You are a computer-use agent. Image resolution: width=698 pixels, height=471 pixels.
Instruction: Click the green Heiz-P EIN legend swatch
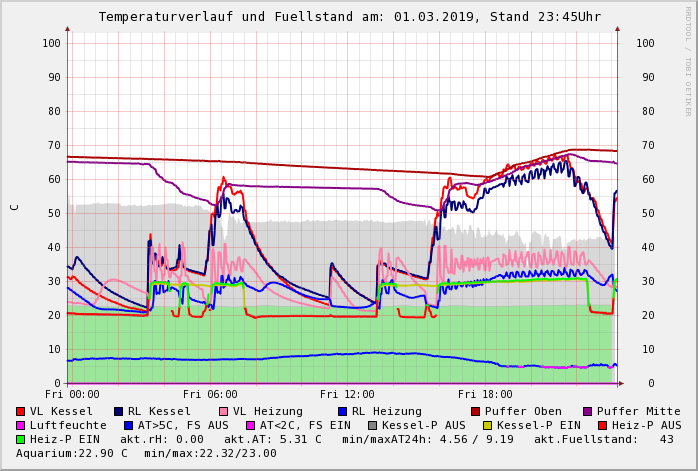tap(21, 439)
